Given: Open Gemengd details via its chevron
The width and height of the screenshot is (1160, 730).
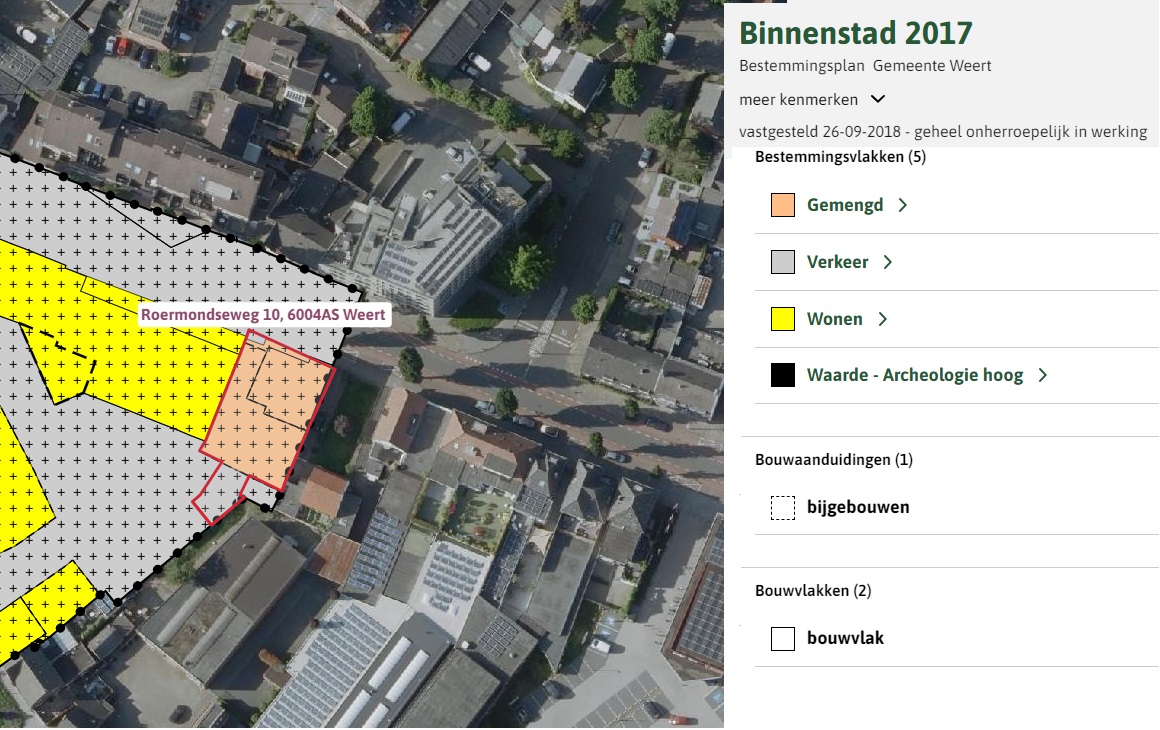Looking at the screenshot, I should 903,204.
